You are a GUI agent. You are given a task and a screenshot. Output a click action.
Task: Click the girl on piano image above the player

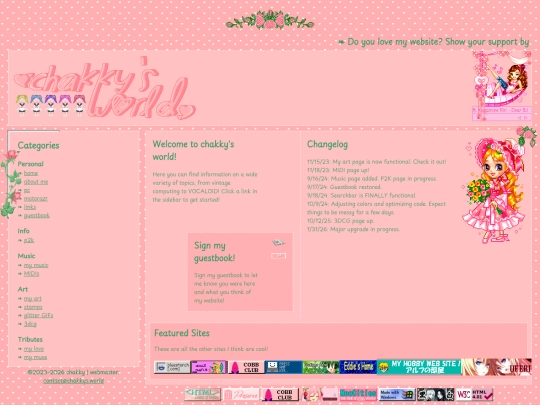click(x=502, y=79)
